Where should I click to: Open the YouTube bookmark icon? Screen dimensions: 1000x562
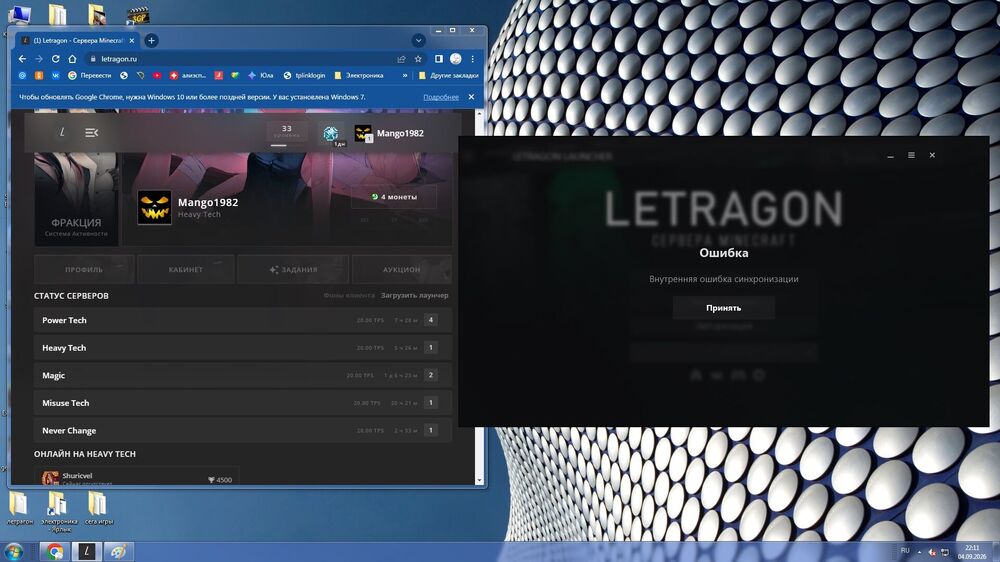point(157,75)
